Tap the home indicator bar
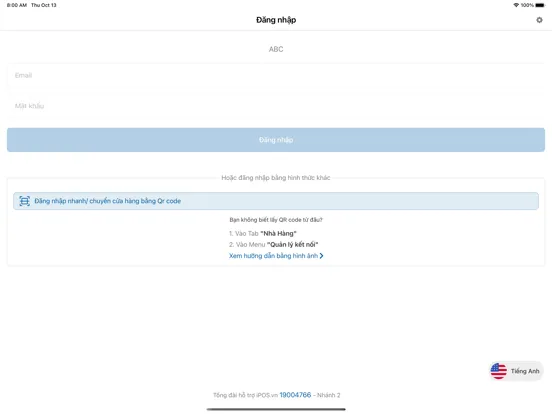 point(276,409)
